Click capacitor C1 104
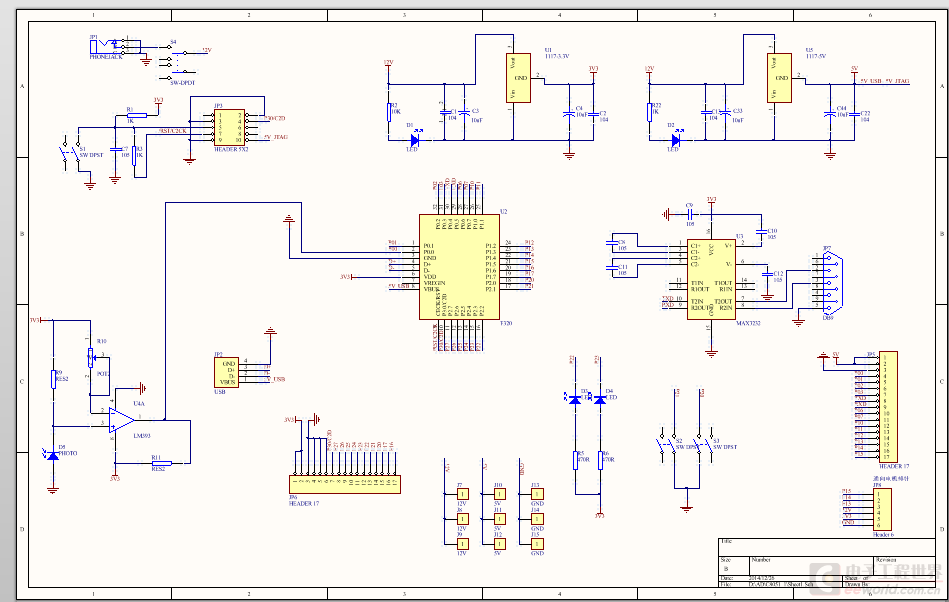Viewport: 949px width, 602px height. 444,112
